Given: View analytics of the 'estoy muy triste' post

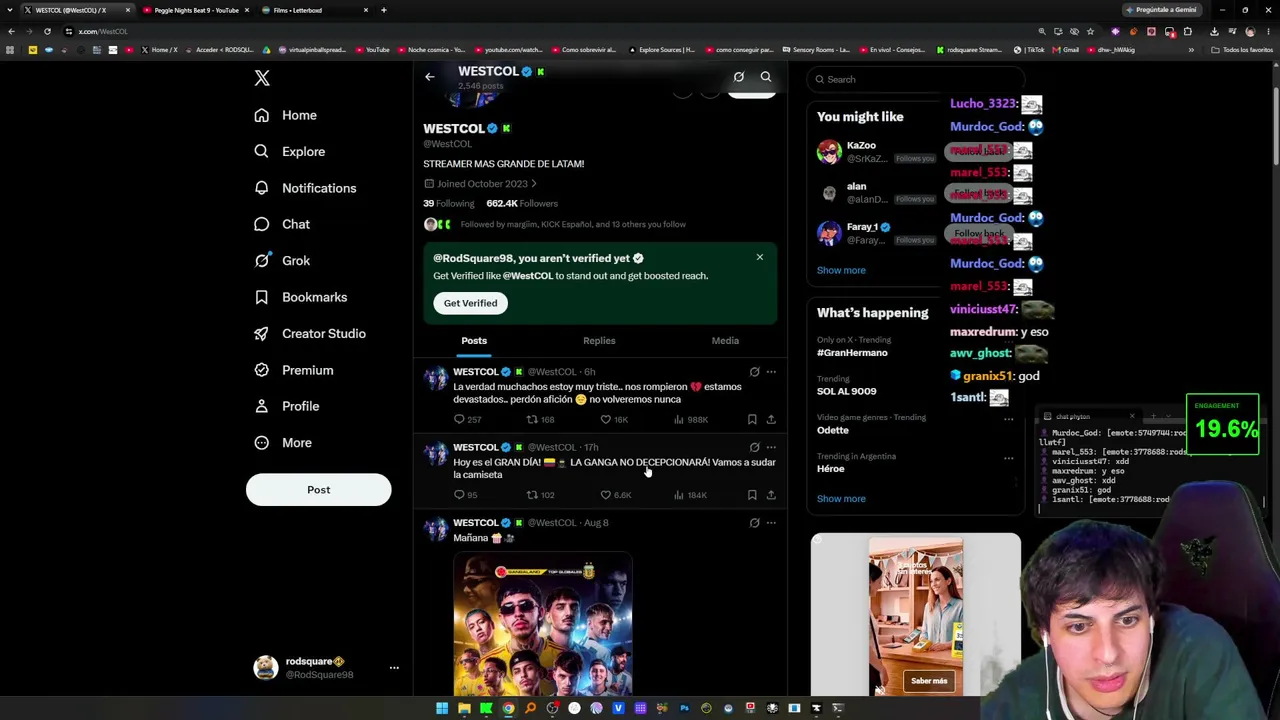Looking at the screenshot, I should [x=679, y=419].
